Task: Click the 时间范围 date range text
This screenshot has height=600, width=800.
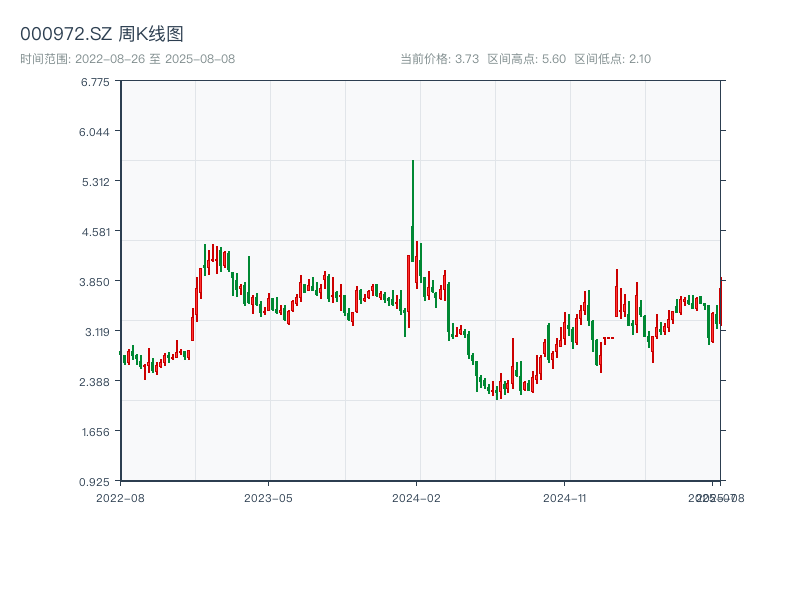Action: (127, 59)
